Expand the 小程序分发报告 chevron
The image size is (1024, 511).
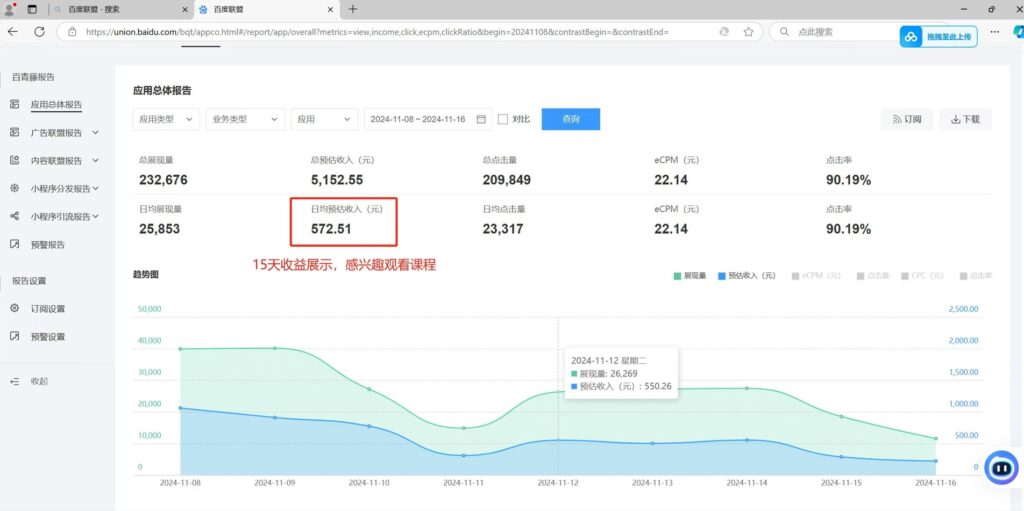[95, 188]
